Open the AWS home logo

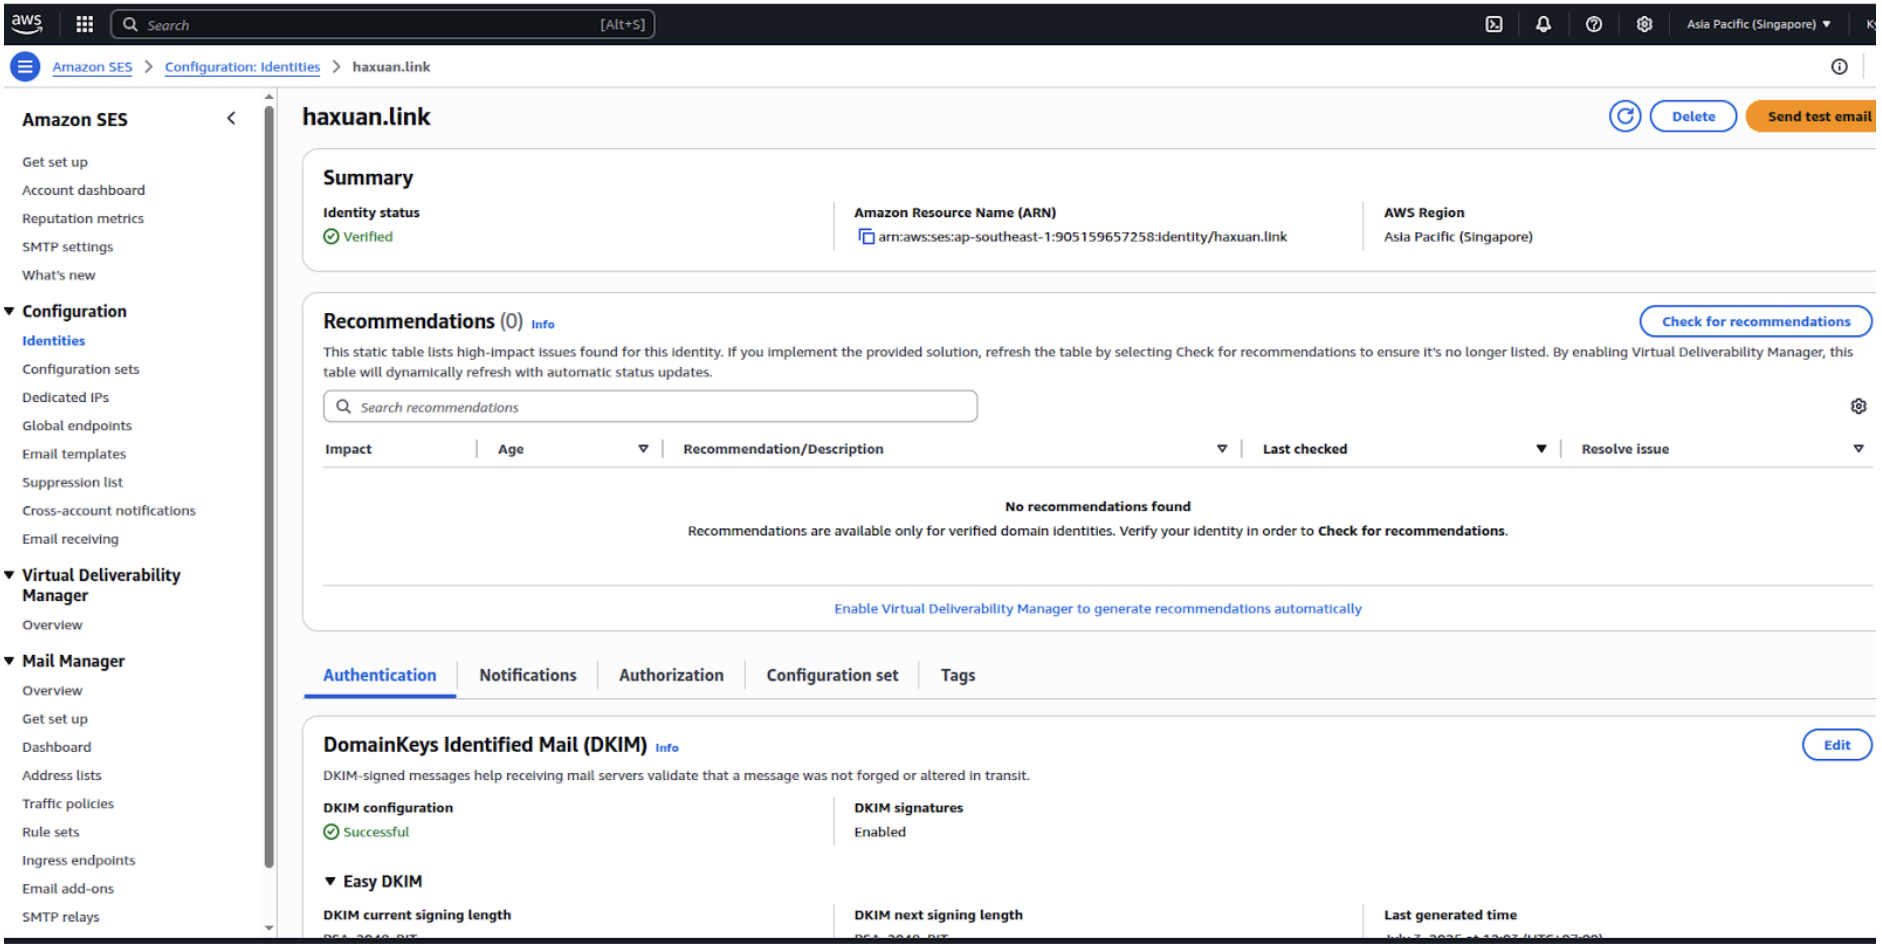point(27,23)
